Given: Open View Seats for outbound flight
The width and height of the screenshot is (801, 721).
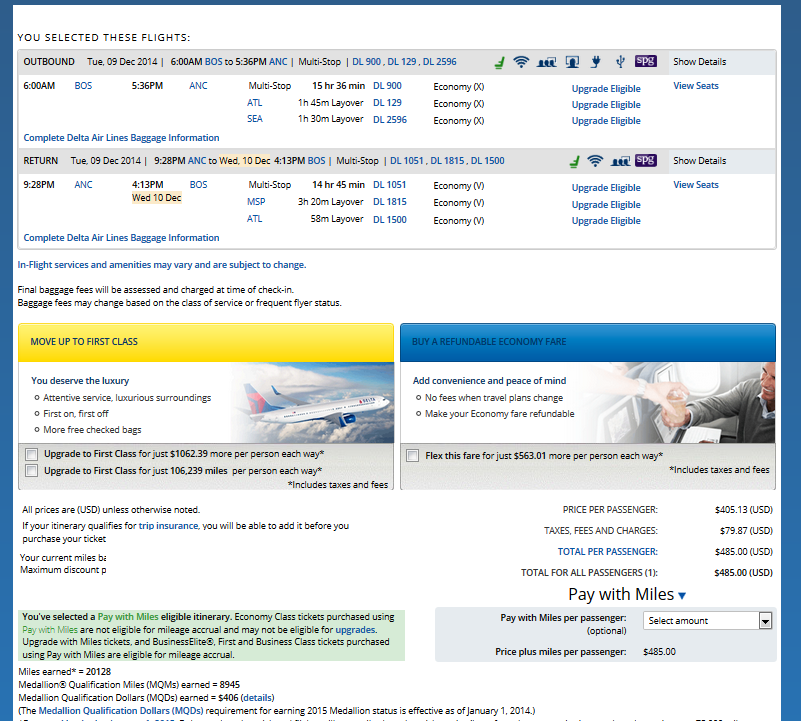Looking at the screenshot, I should (x=695, y=86).
